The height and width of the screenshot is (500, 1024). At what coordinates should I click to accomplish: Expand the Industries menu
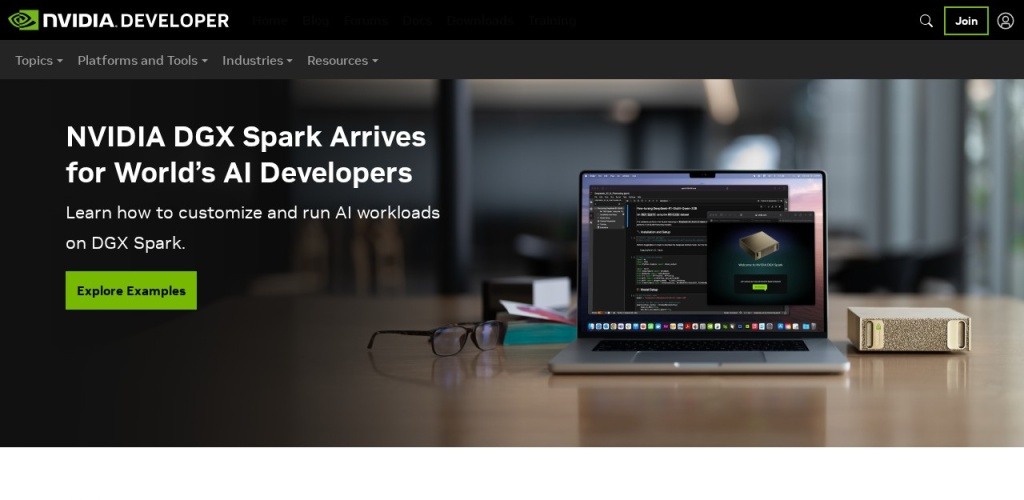tap(257, 60)
